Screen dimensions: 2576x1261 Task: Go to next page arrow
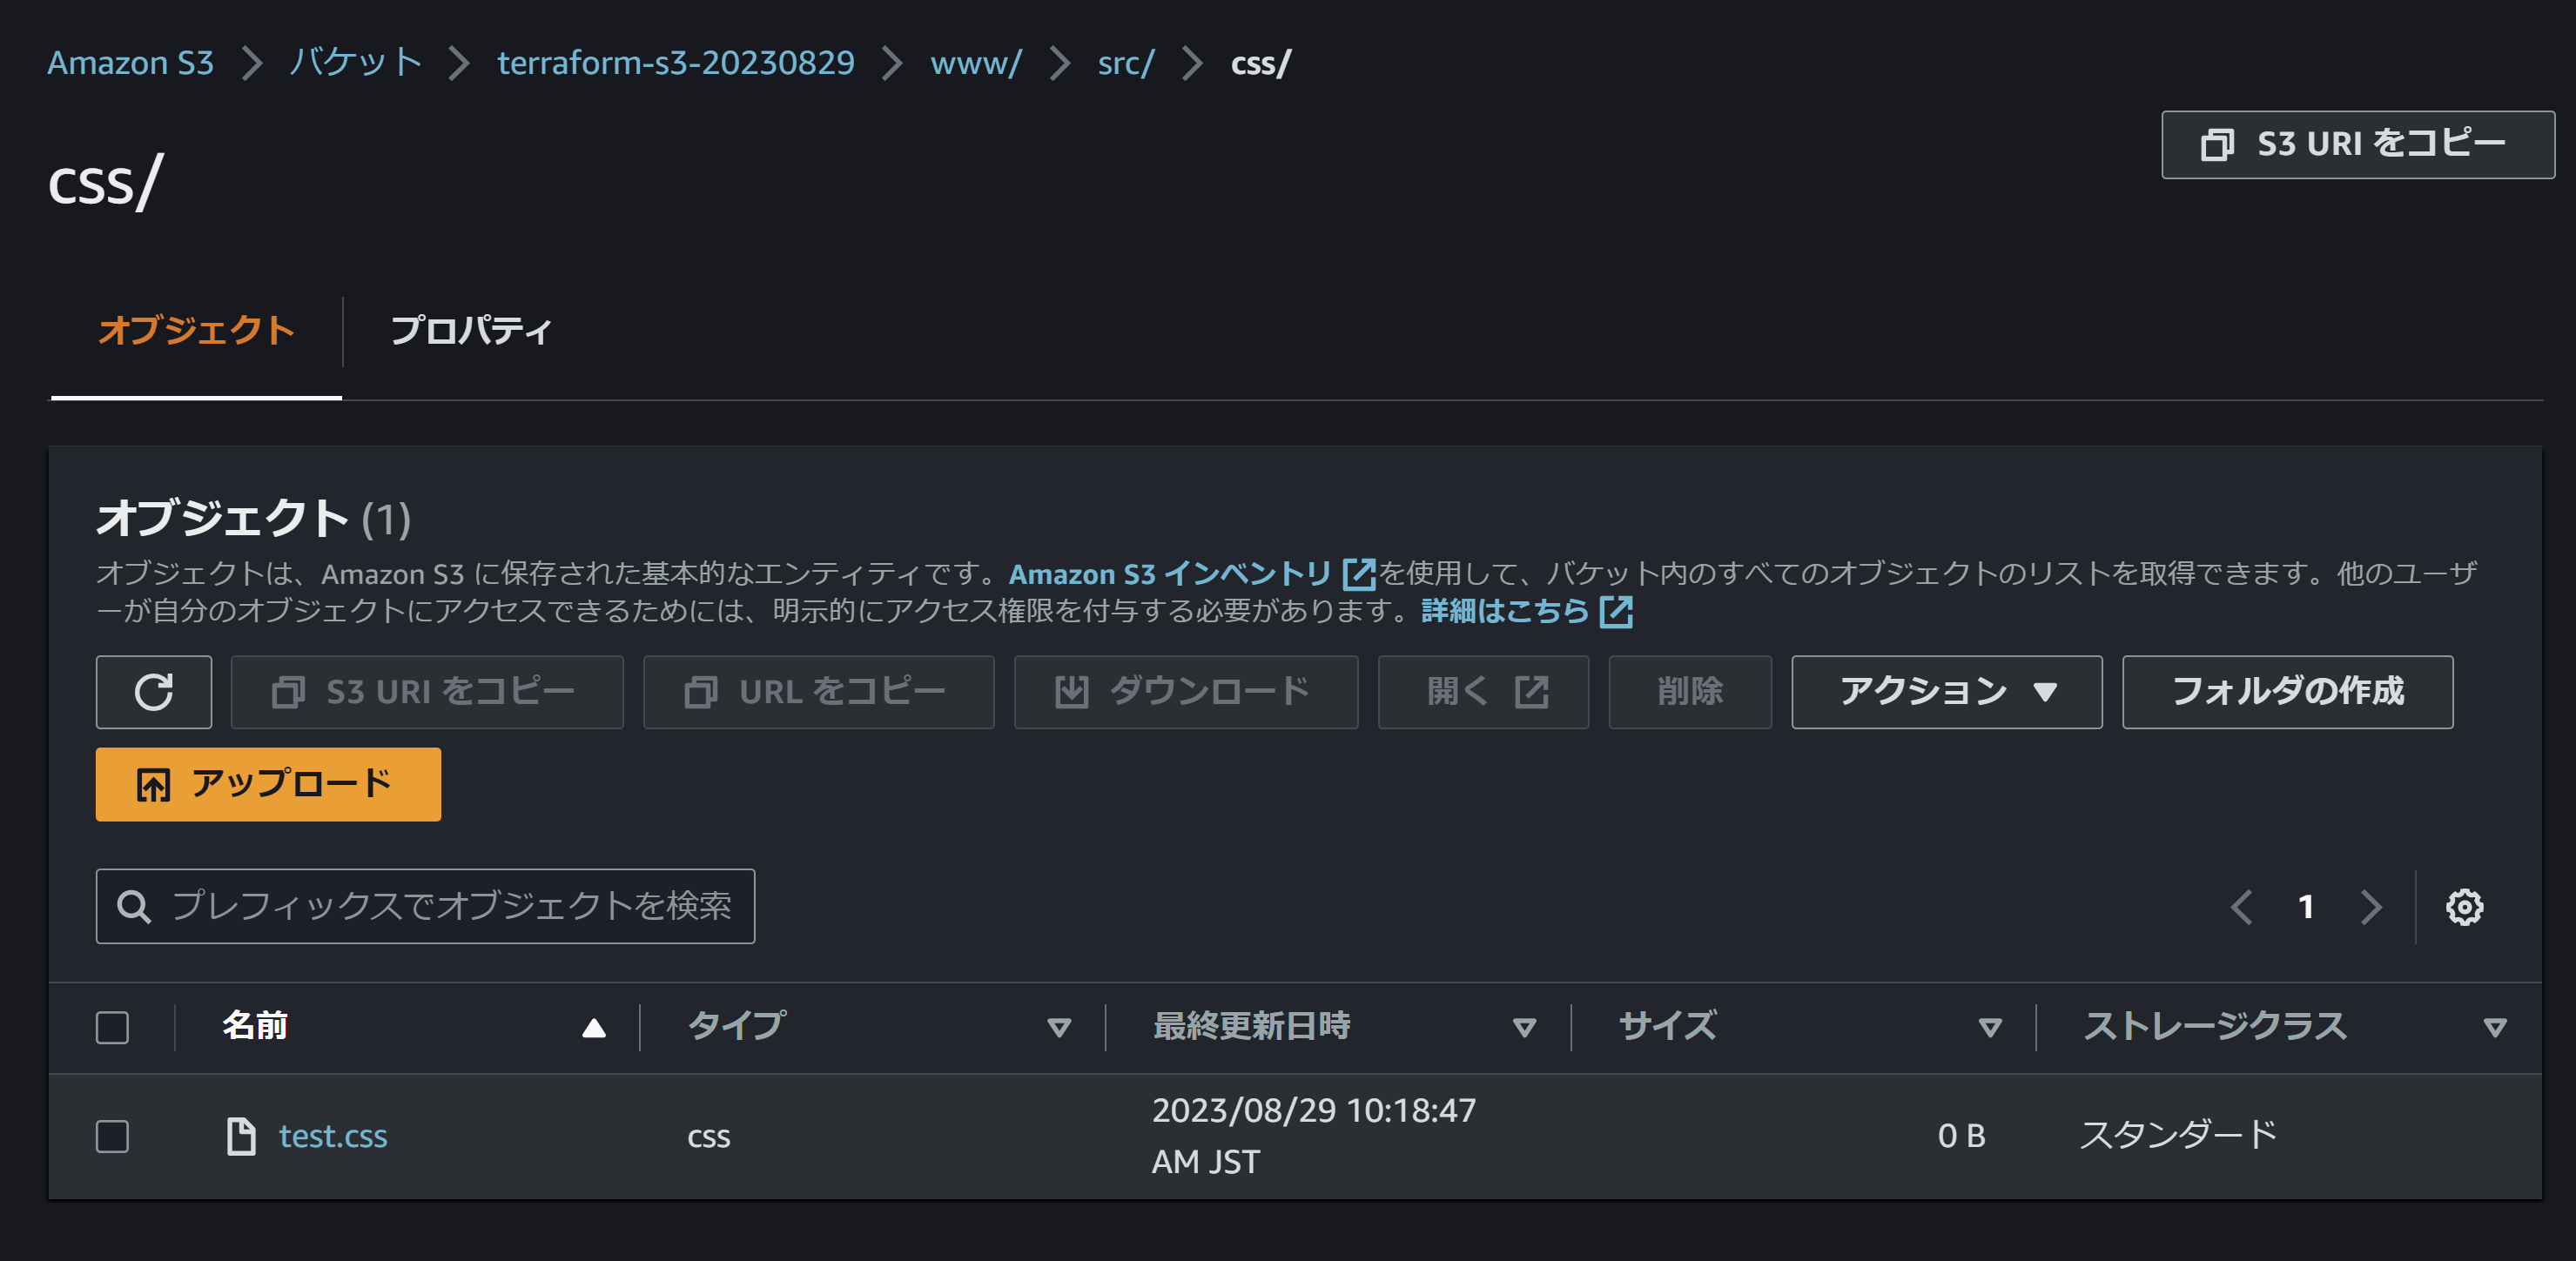(2370, 907)
